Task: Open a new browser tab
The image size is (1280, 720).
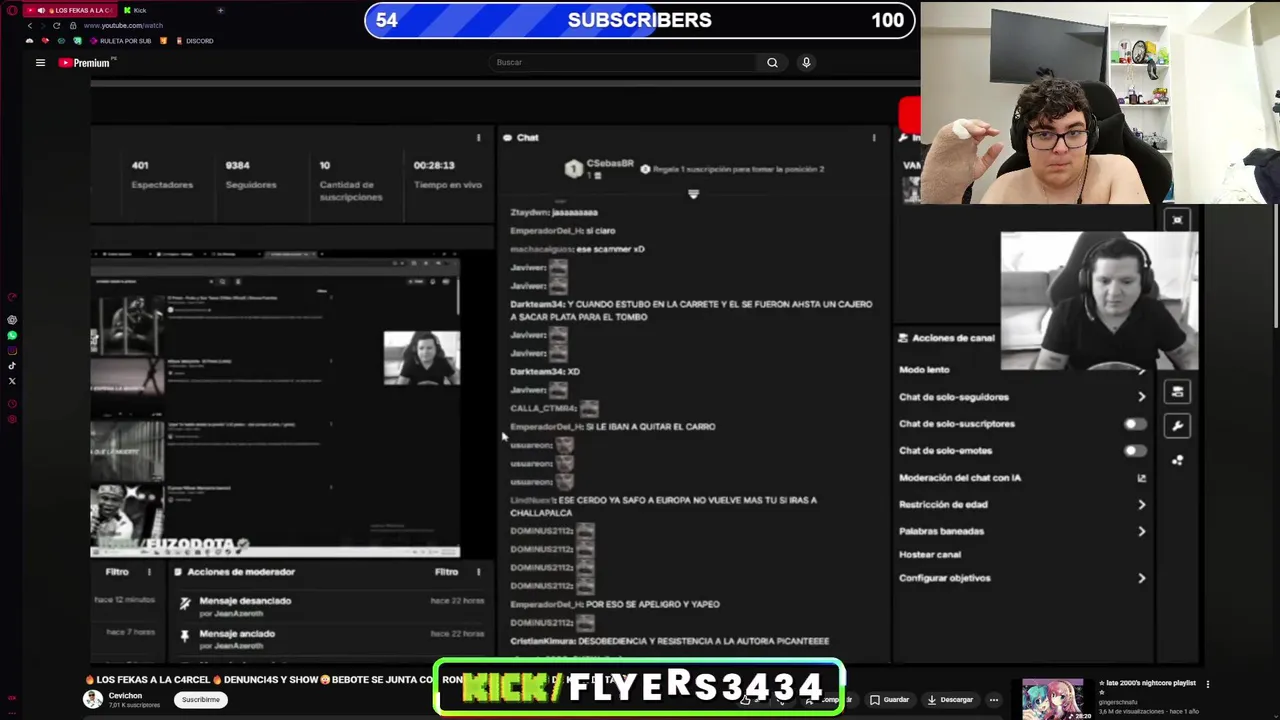Action: pyautogui.click(x=220, y=10)
